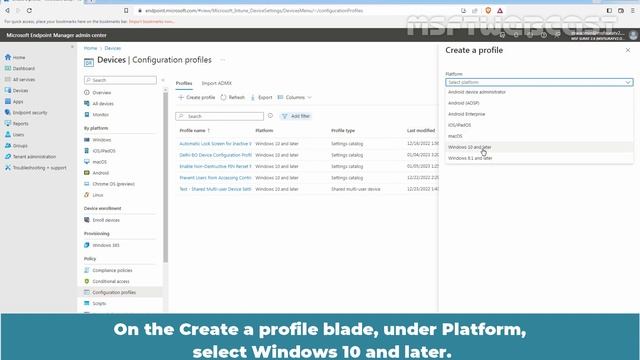
Task: Focus the devices menu search box
Action: point(120,80)
